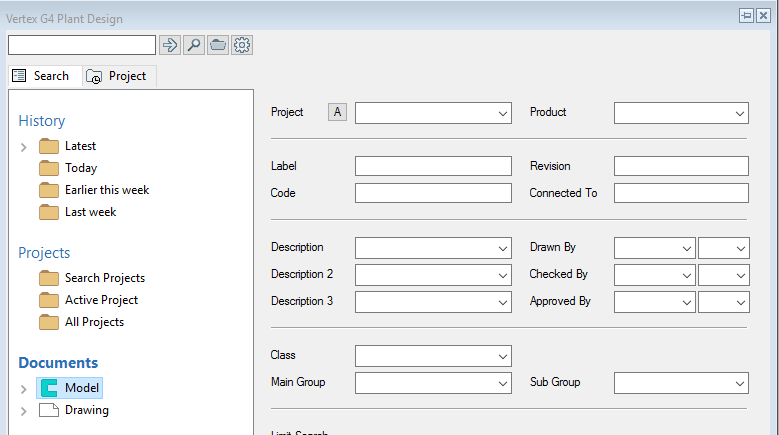Toggle the A button next to Project
Viewport: 779px width, 435px height.
337,112
